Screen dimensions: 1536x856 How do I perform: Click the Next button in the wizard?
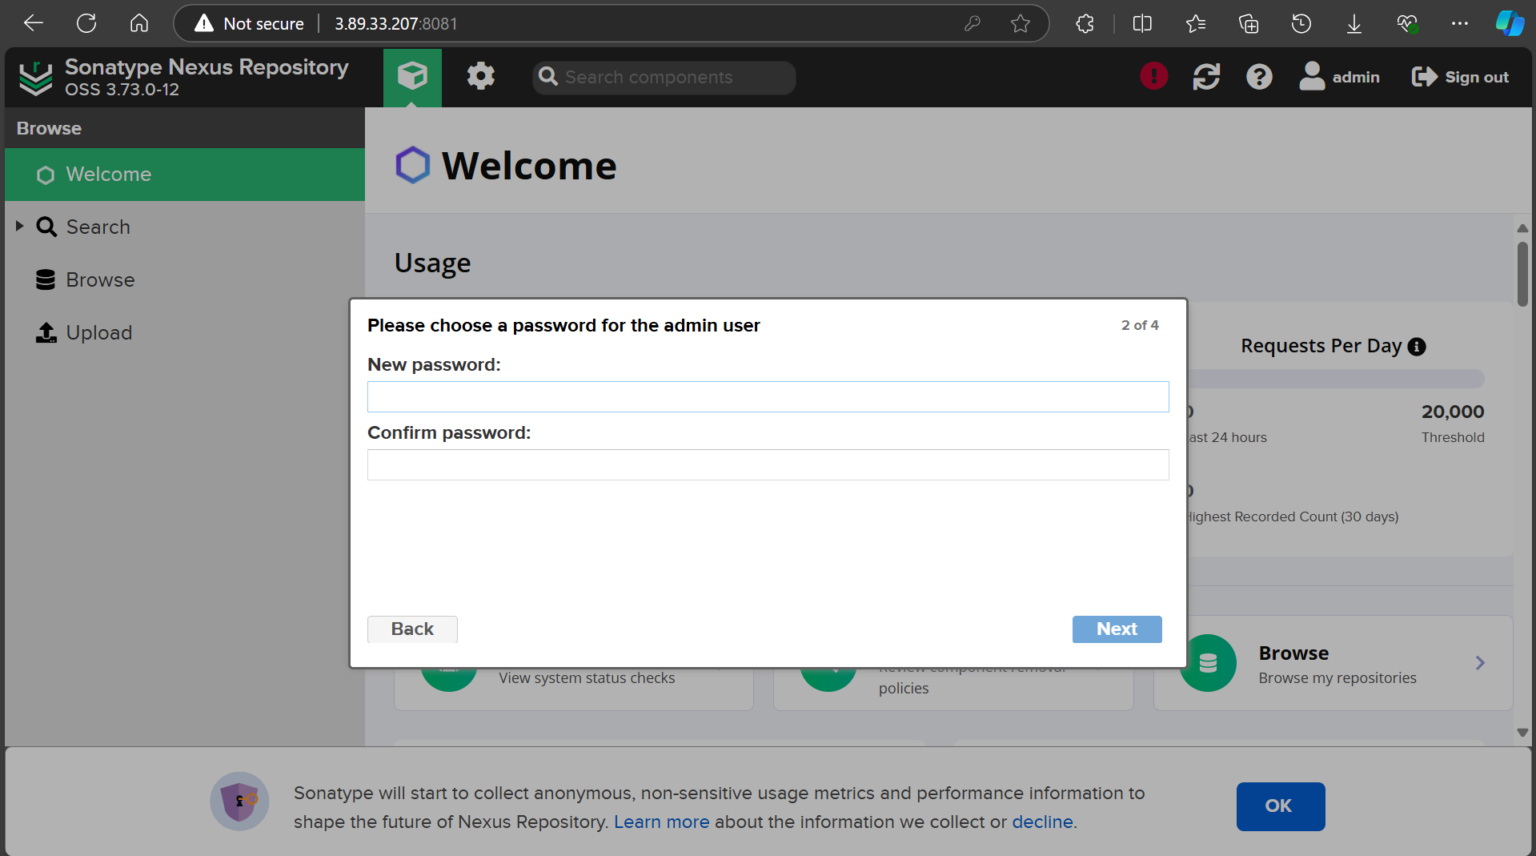[1116, 629]
